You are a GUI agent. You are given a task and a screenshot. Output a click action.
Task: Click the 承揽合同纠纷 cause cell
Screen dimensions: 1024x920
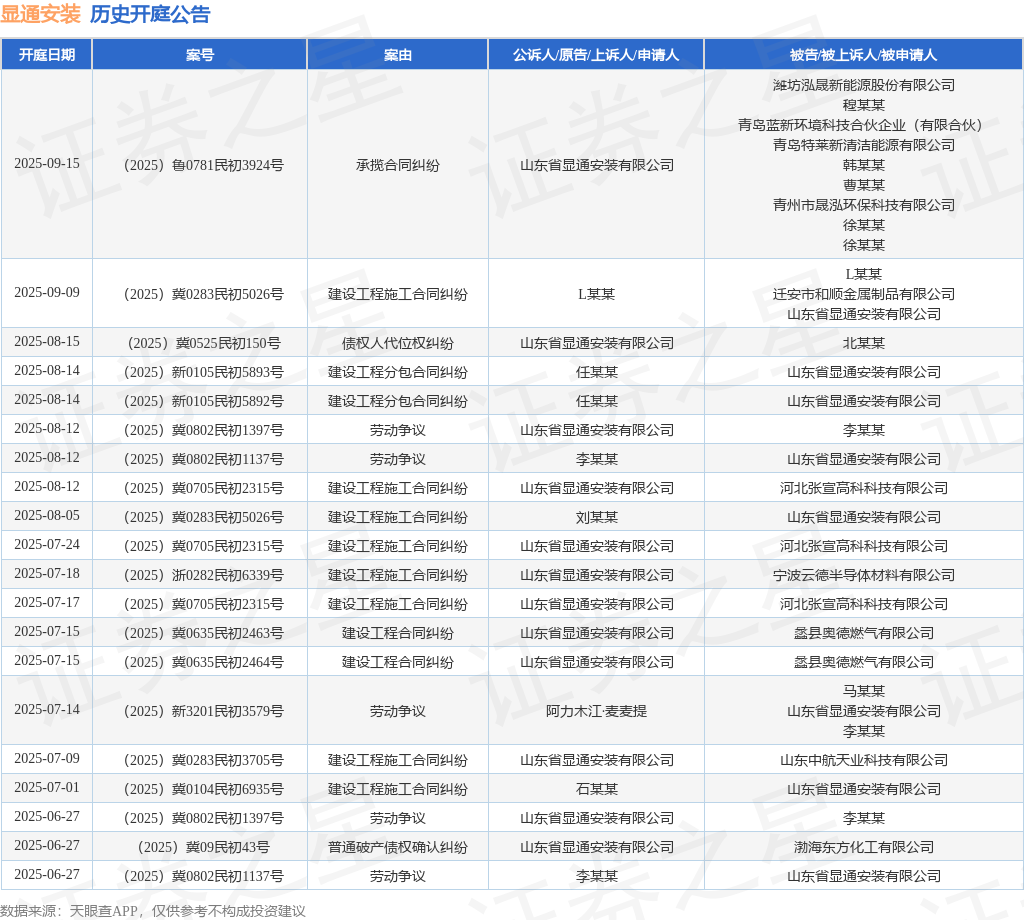point(398,165)
